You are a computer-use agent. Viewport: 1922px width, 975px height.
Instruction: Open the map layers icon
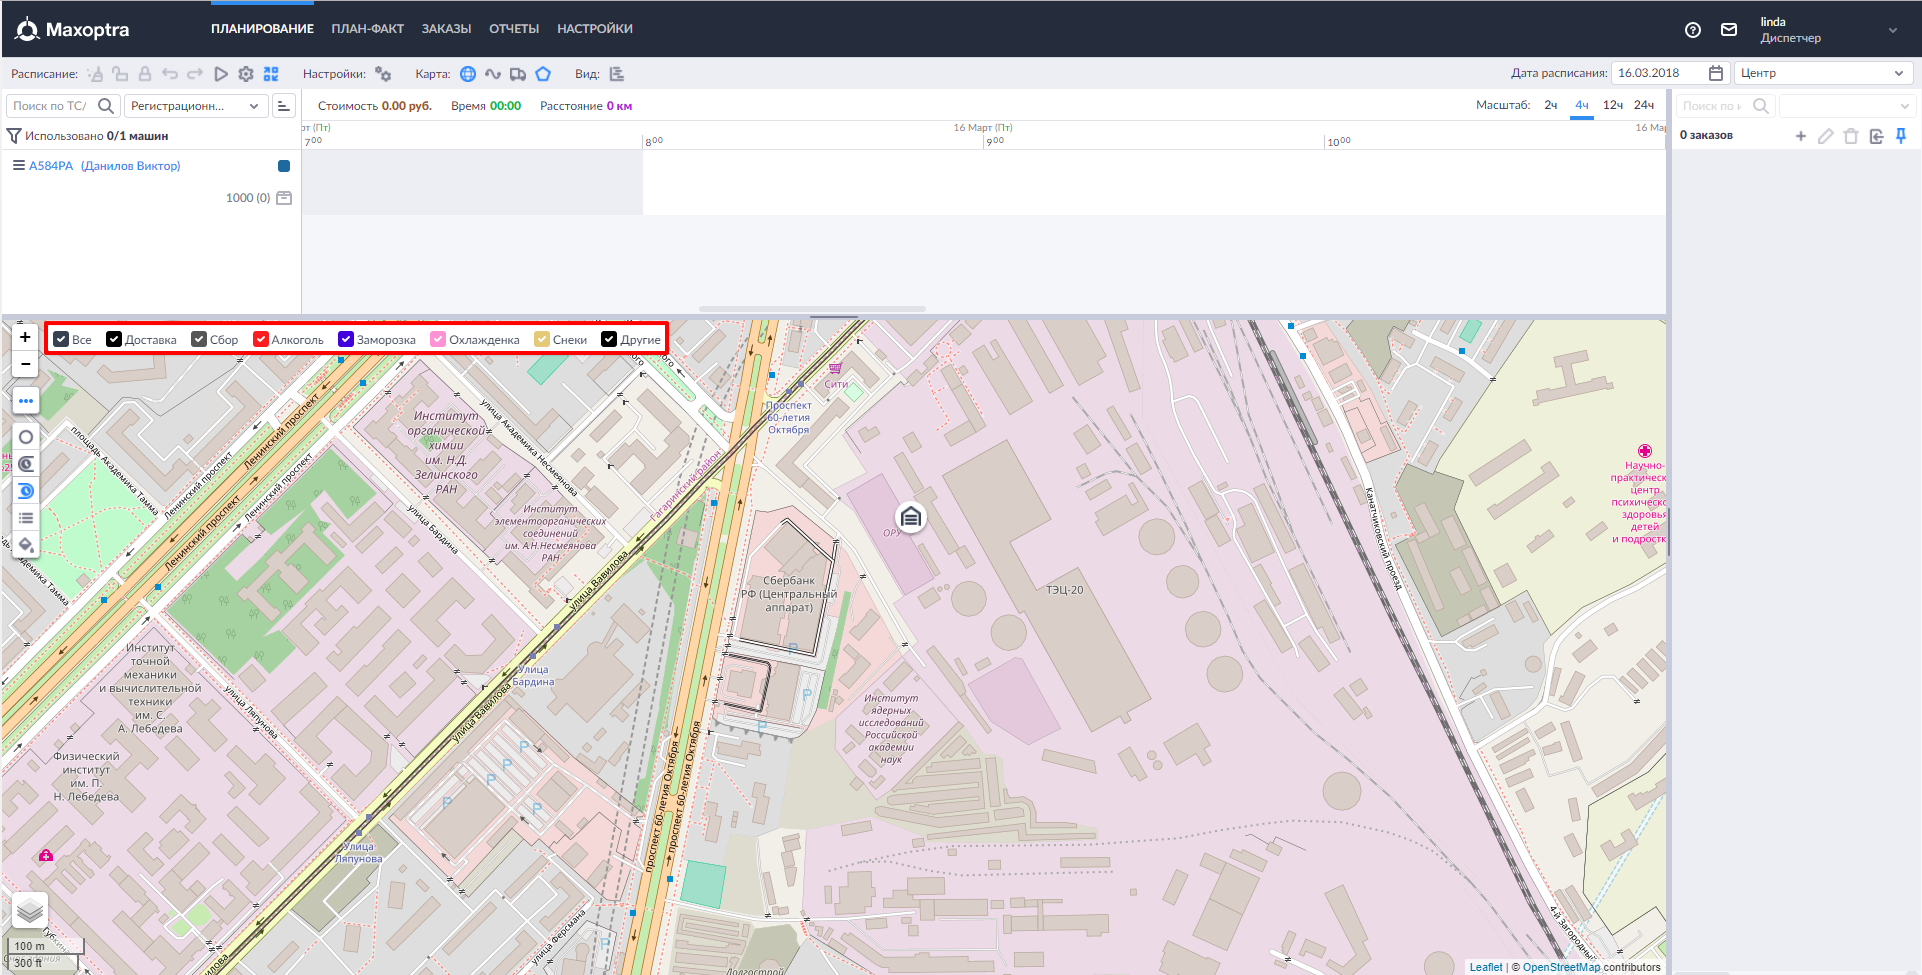click(30, 910)
